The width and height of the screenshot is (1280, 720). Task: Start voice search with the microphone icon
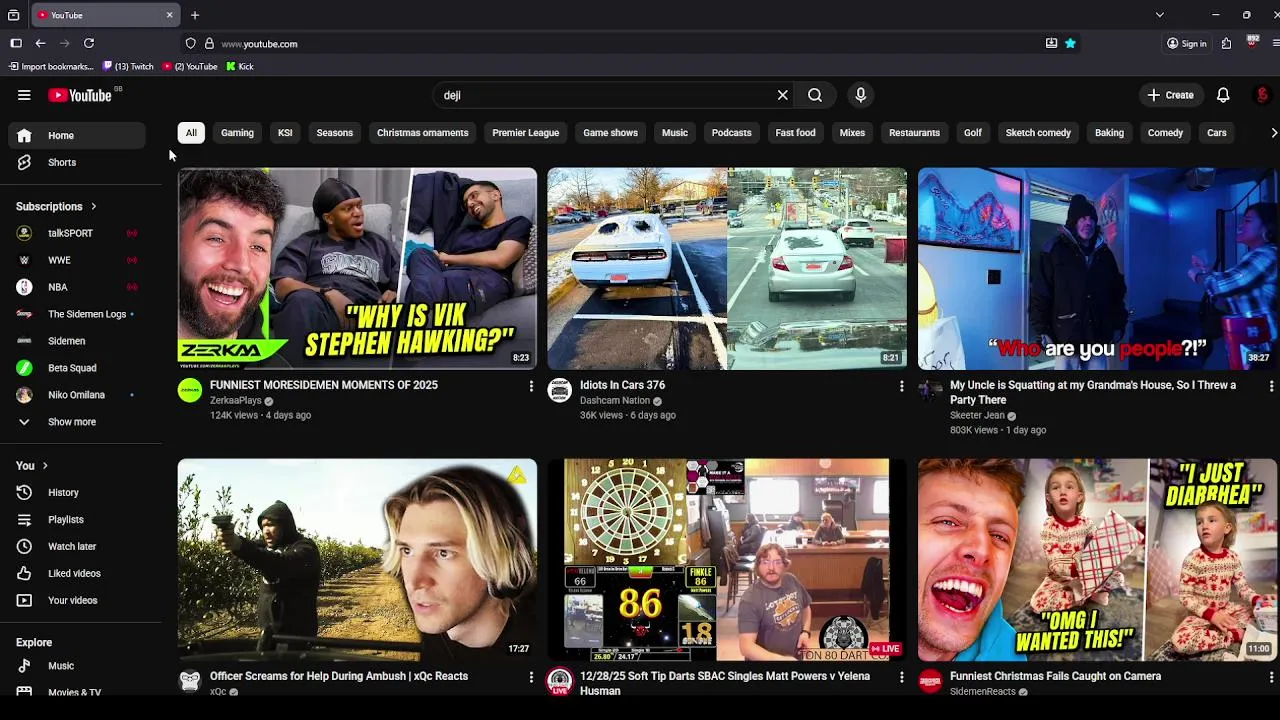(x=860, y=95)
